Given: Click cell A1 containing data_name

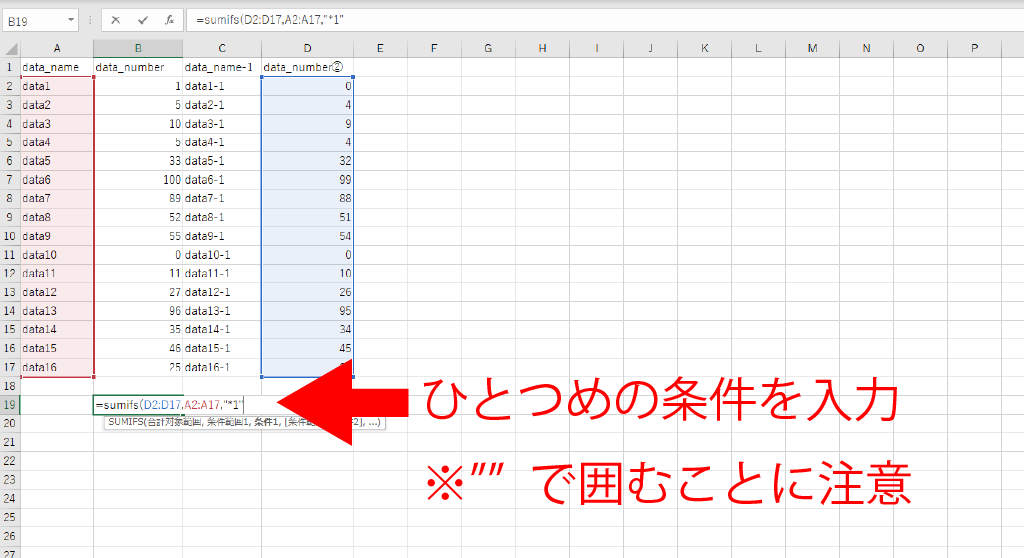Looking at the screenshot, I should pyautogui.click(x=57, y=67).
